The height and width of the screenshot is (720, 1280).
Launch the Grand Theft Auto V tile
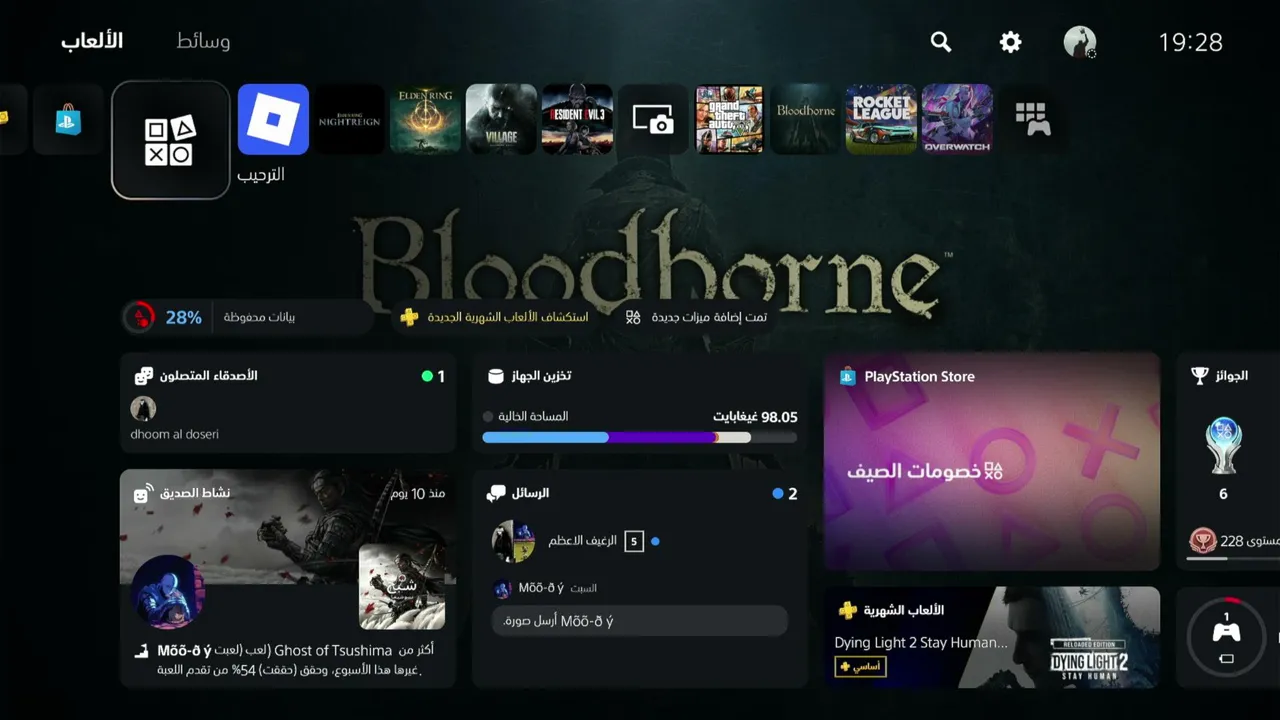729,119
